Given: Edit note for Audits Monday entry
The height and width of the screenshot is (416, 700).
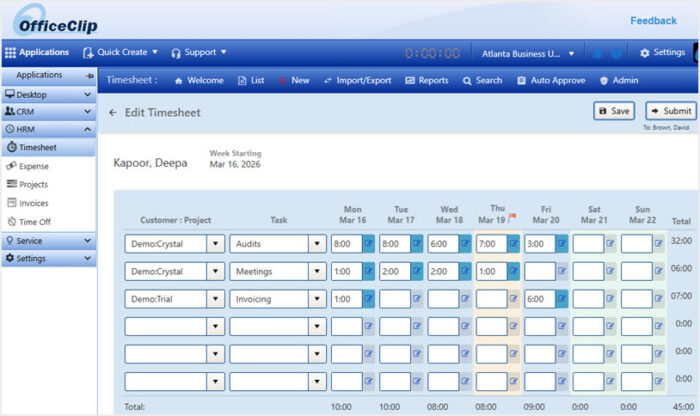Looking at the screenshot, I should point(369,244).
